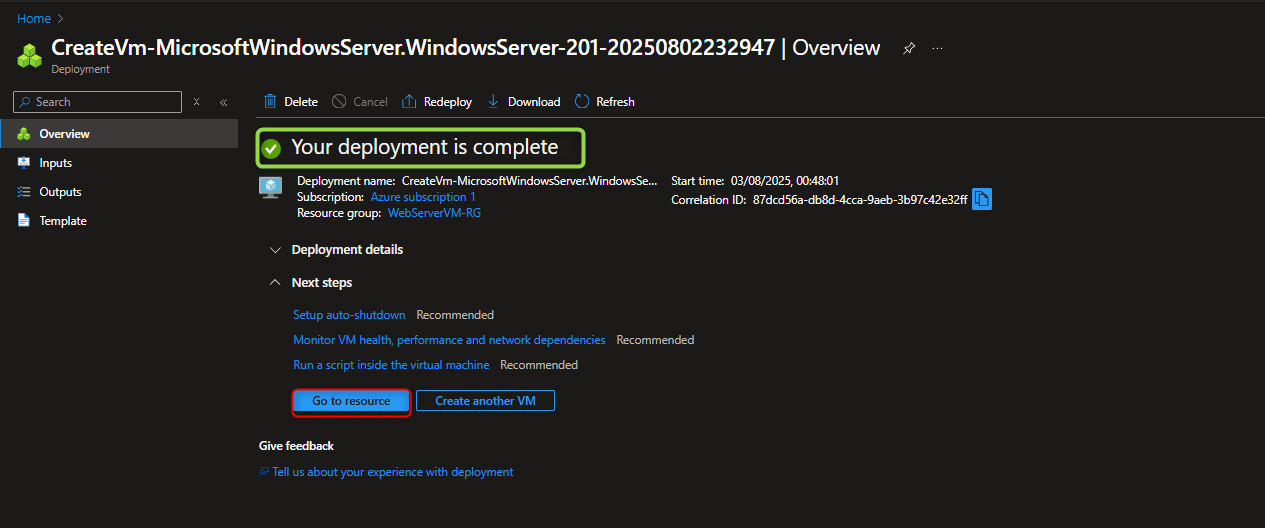Click the green deployment success checkmark icon
This screenshot has width=1265, height=528.
271,149
